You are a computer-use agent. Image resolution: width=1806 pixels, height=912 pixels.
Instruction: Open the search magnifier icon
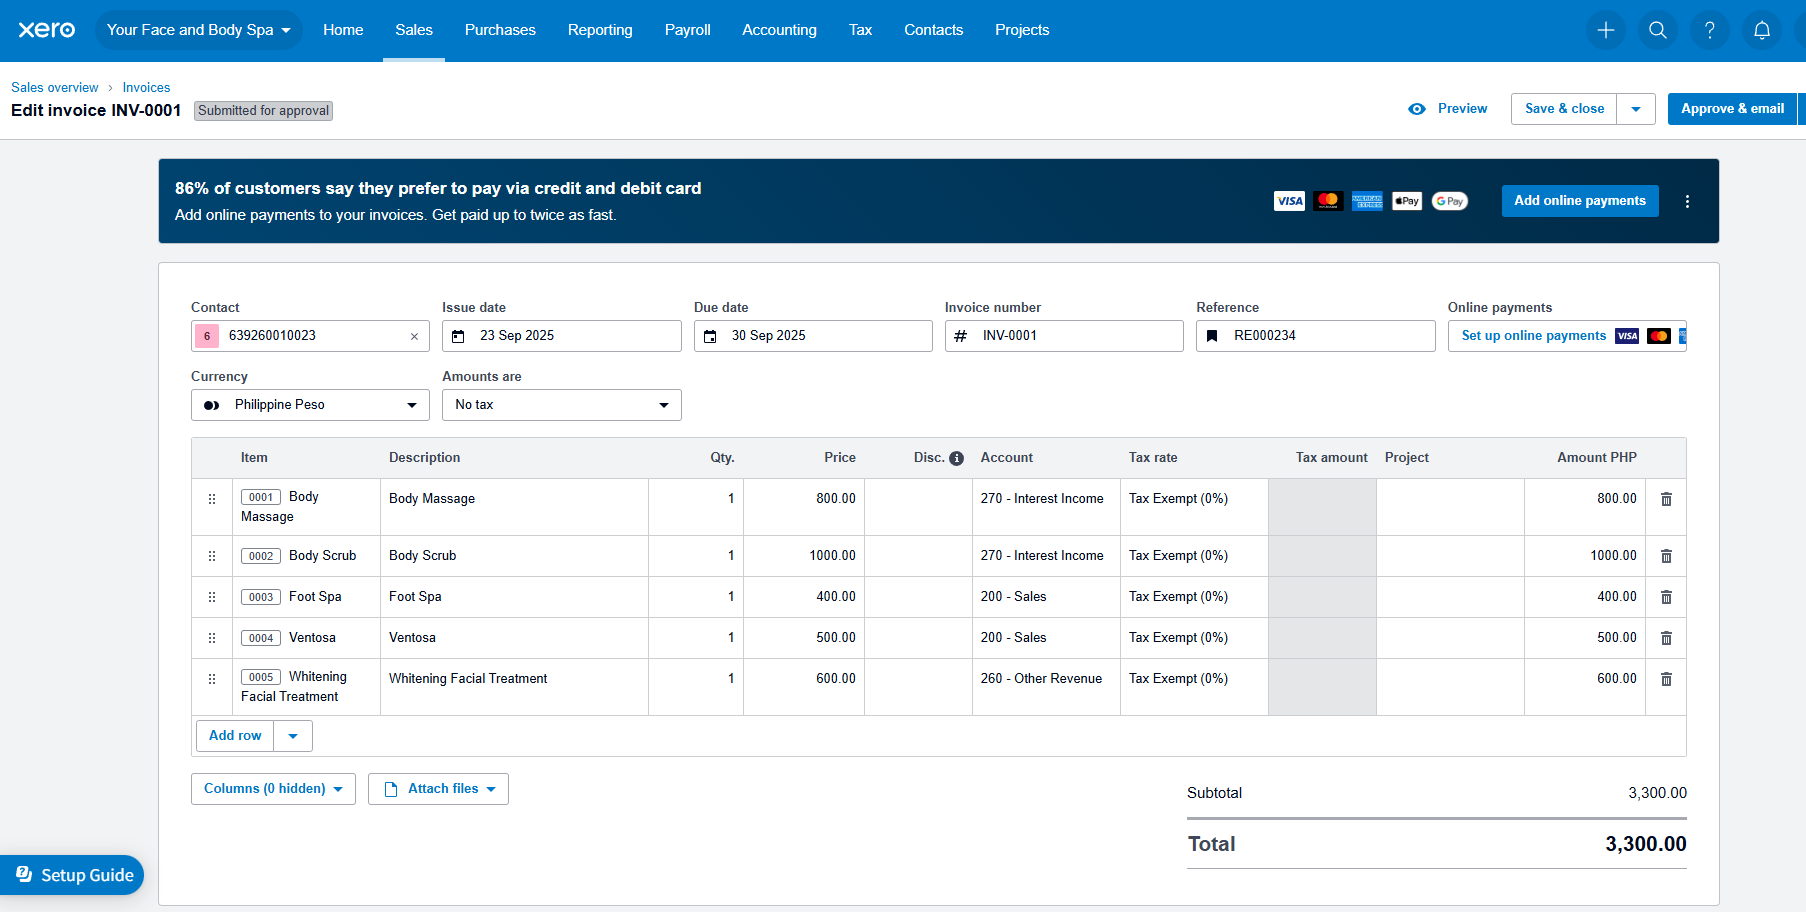[1657, 30]
